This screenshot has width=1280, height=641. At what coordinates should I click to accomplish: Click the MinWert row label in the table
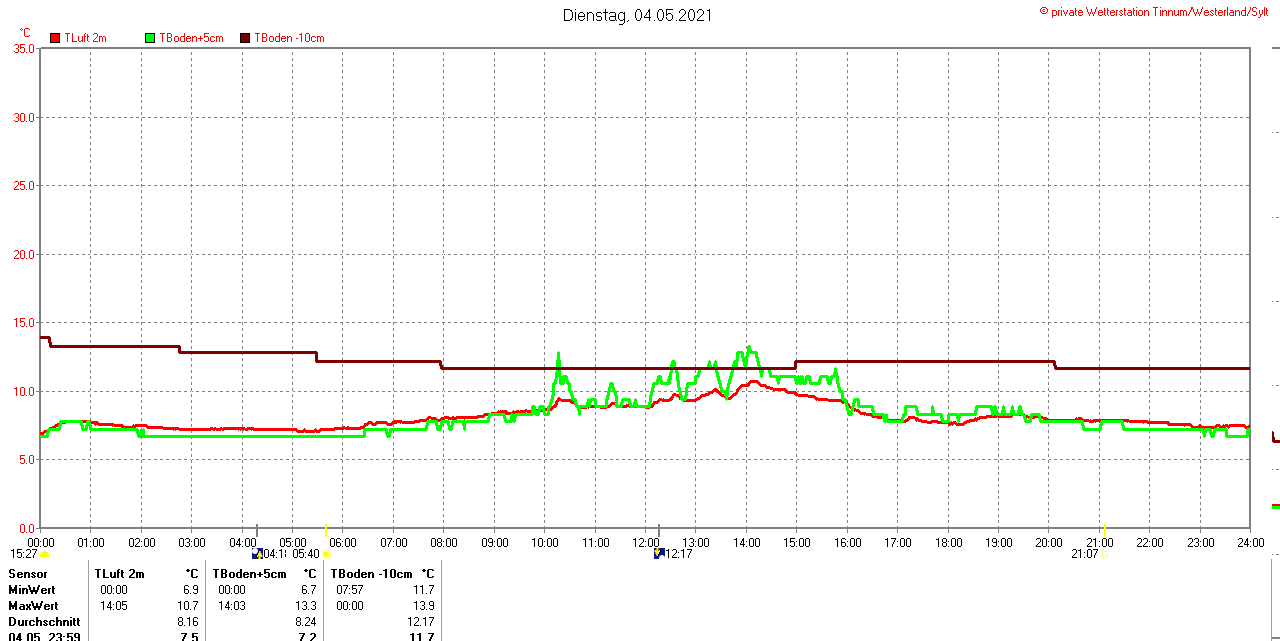(x=32, y=590)
